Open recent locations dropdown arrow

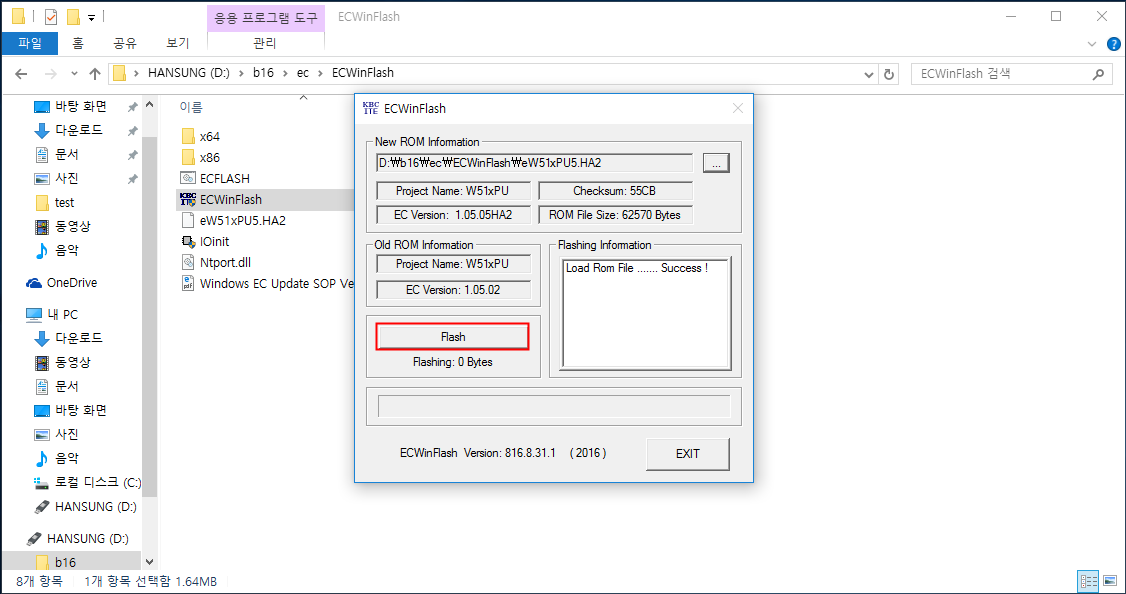74,73
